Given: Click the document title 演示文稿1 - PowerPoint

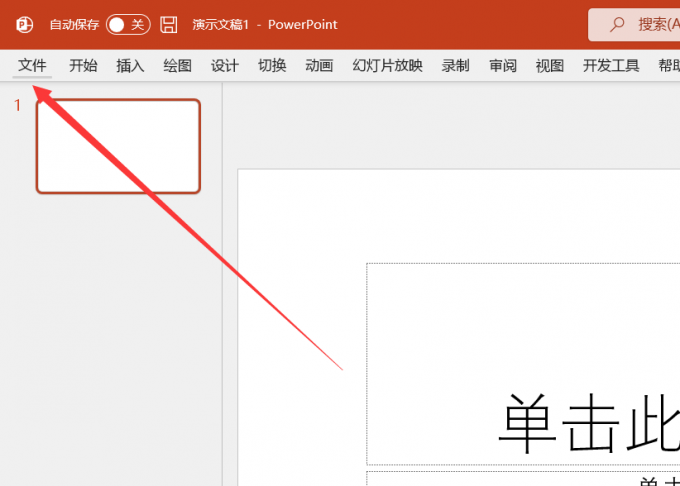Looking at the screenshot, I should (x=265, y=25).
